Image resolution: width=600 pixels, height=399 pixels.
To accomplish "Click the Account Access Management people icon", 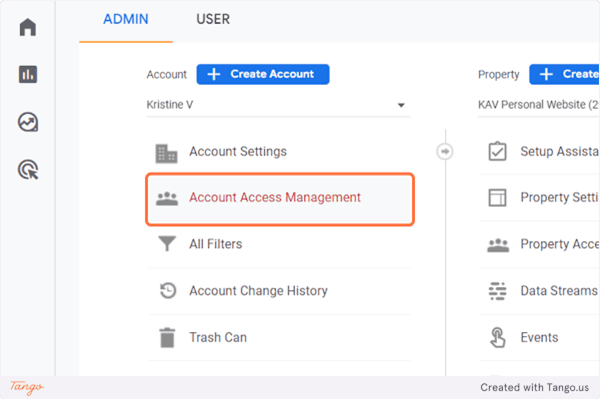I will (167, 199).
